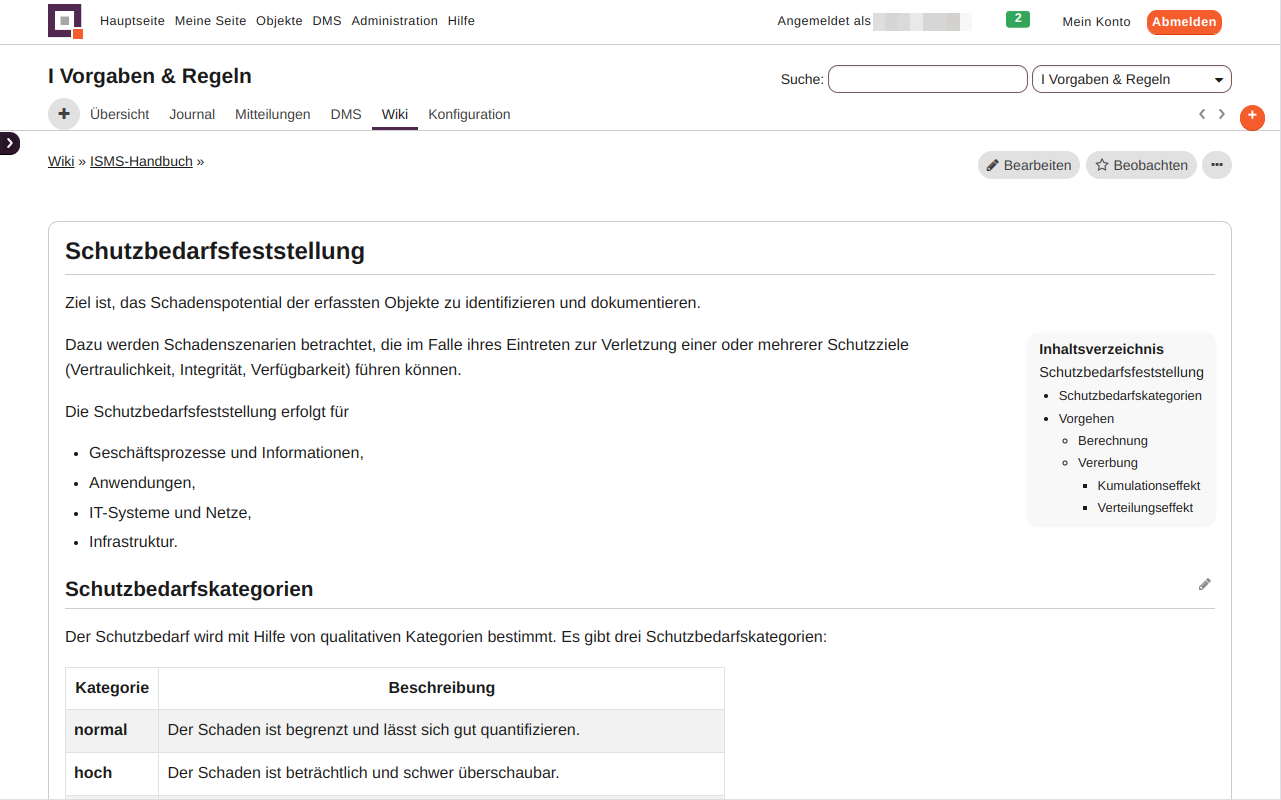The width and height of the screenshot is (1281, 800).
Task: Open the ISMS-Handbuch breadcrumb link
Action: pyautogui.click(x=140, y=160)
